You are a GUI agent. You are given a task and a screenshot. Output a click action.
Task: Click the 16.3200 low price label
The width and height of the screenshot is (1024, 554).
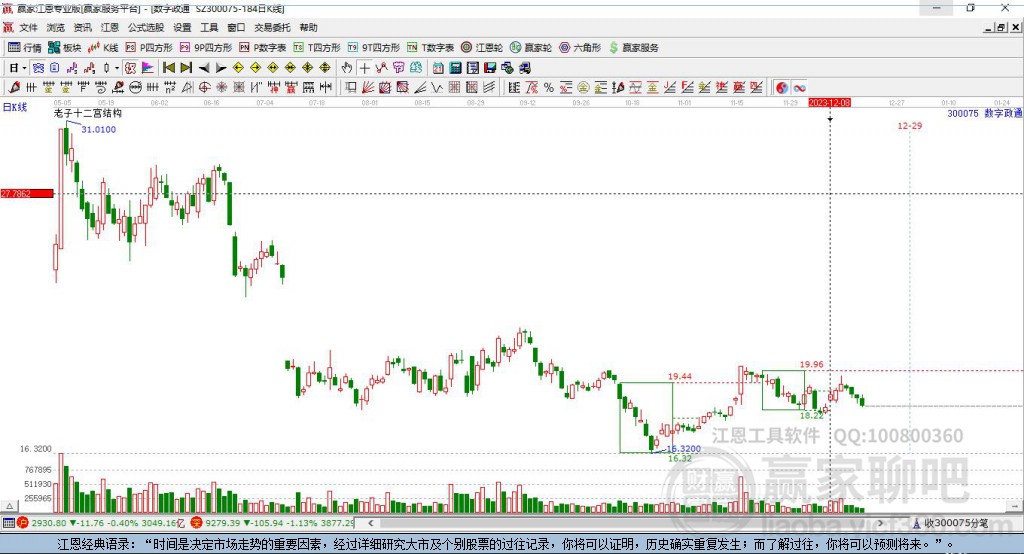[684, 449]
